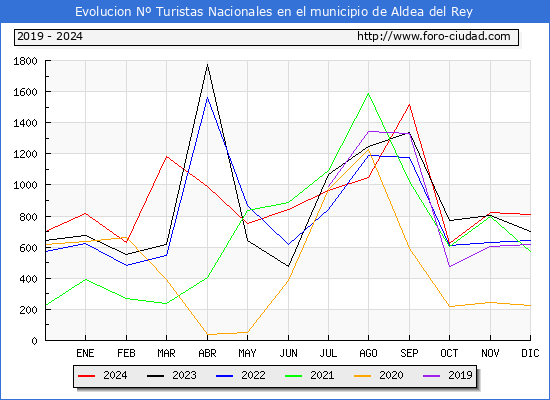Screen dimensions: 550x400
Task: Click the DIC month axis label
Action: click(530, 353)
